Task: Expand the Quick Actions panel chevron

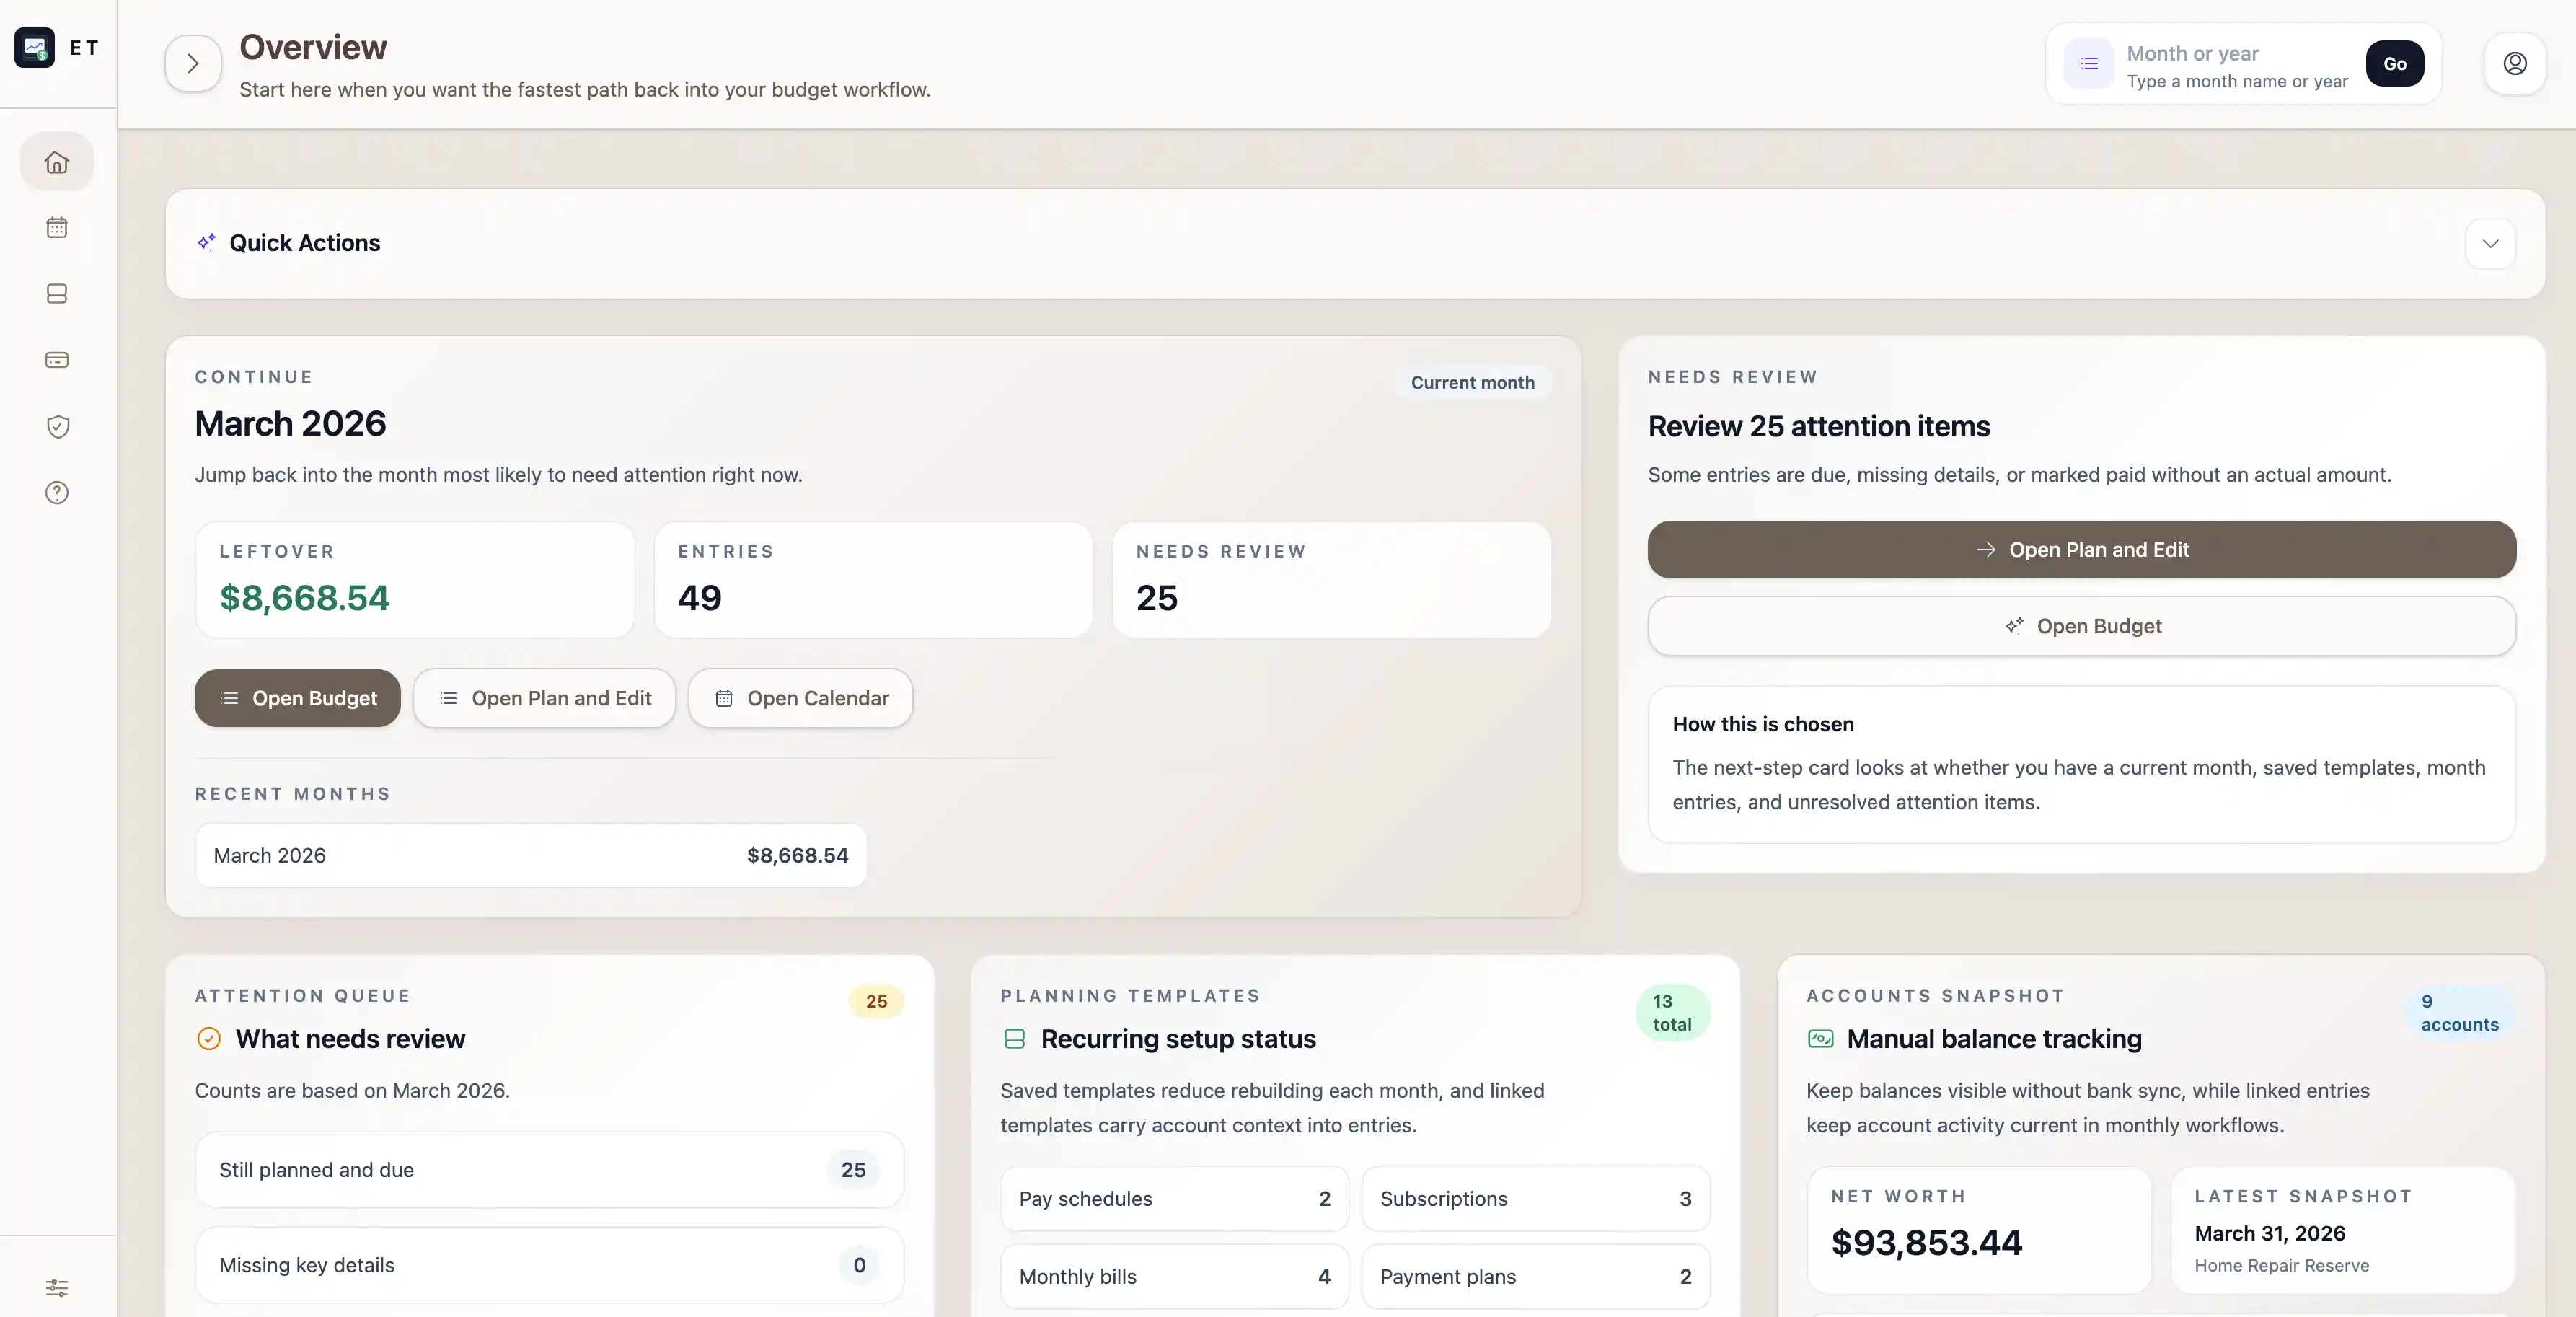Action: tap(2490, 244)
